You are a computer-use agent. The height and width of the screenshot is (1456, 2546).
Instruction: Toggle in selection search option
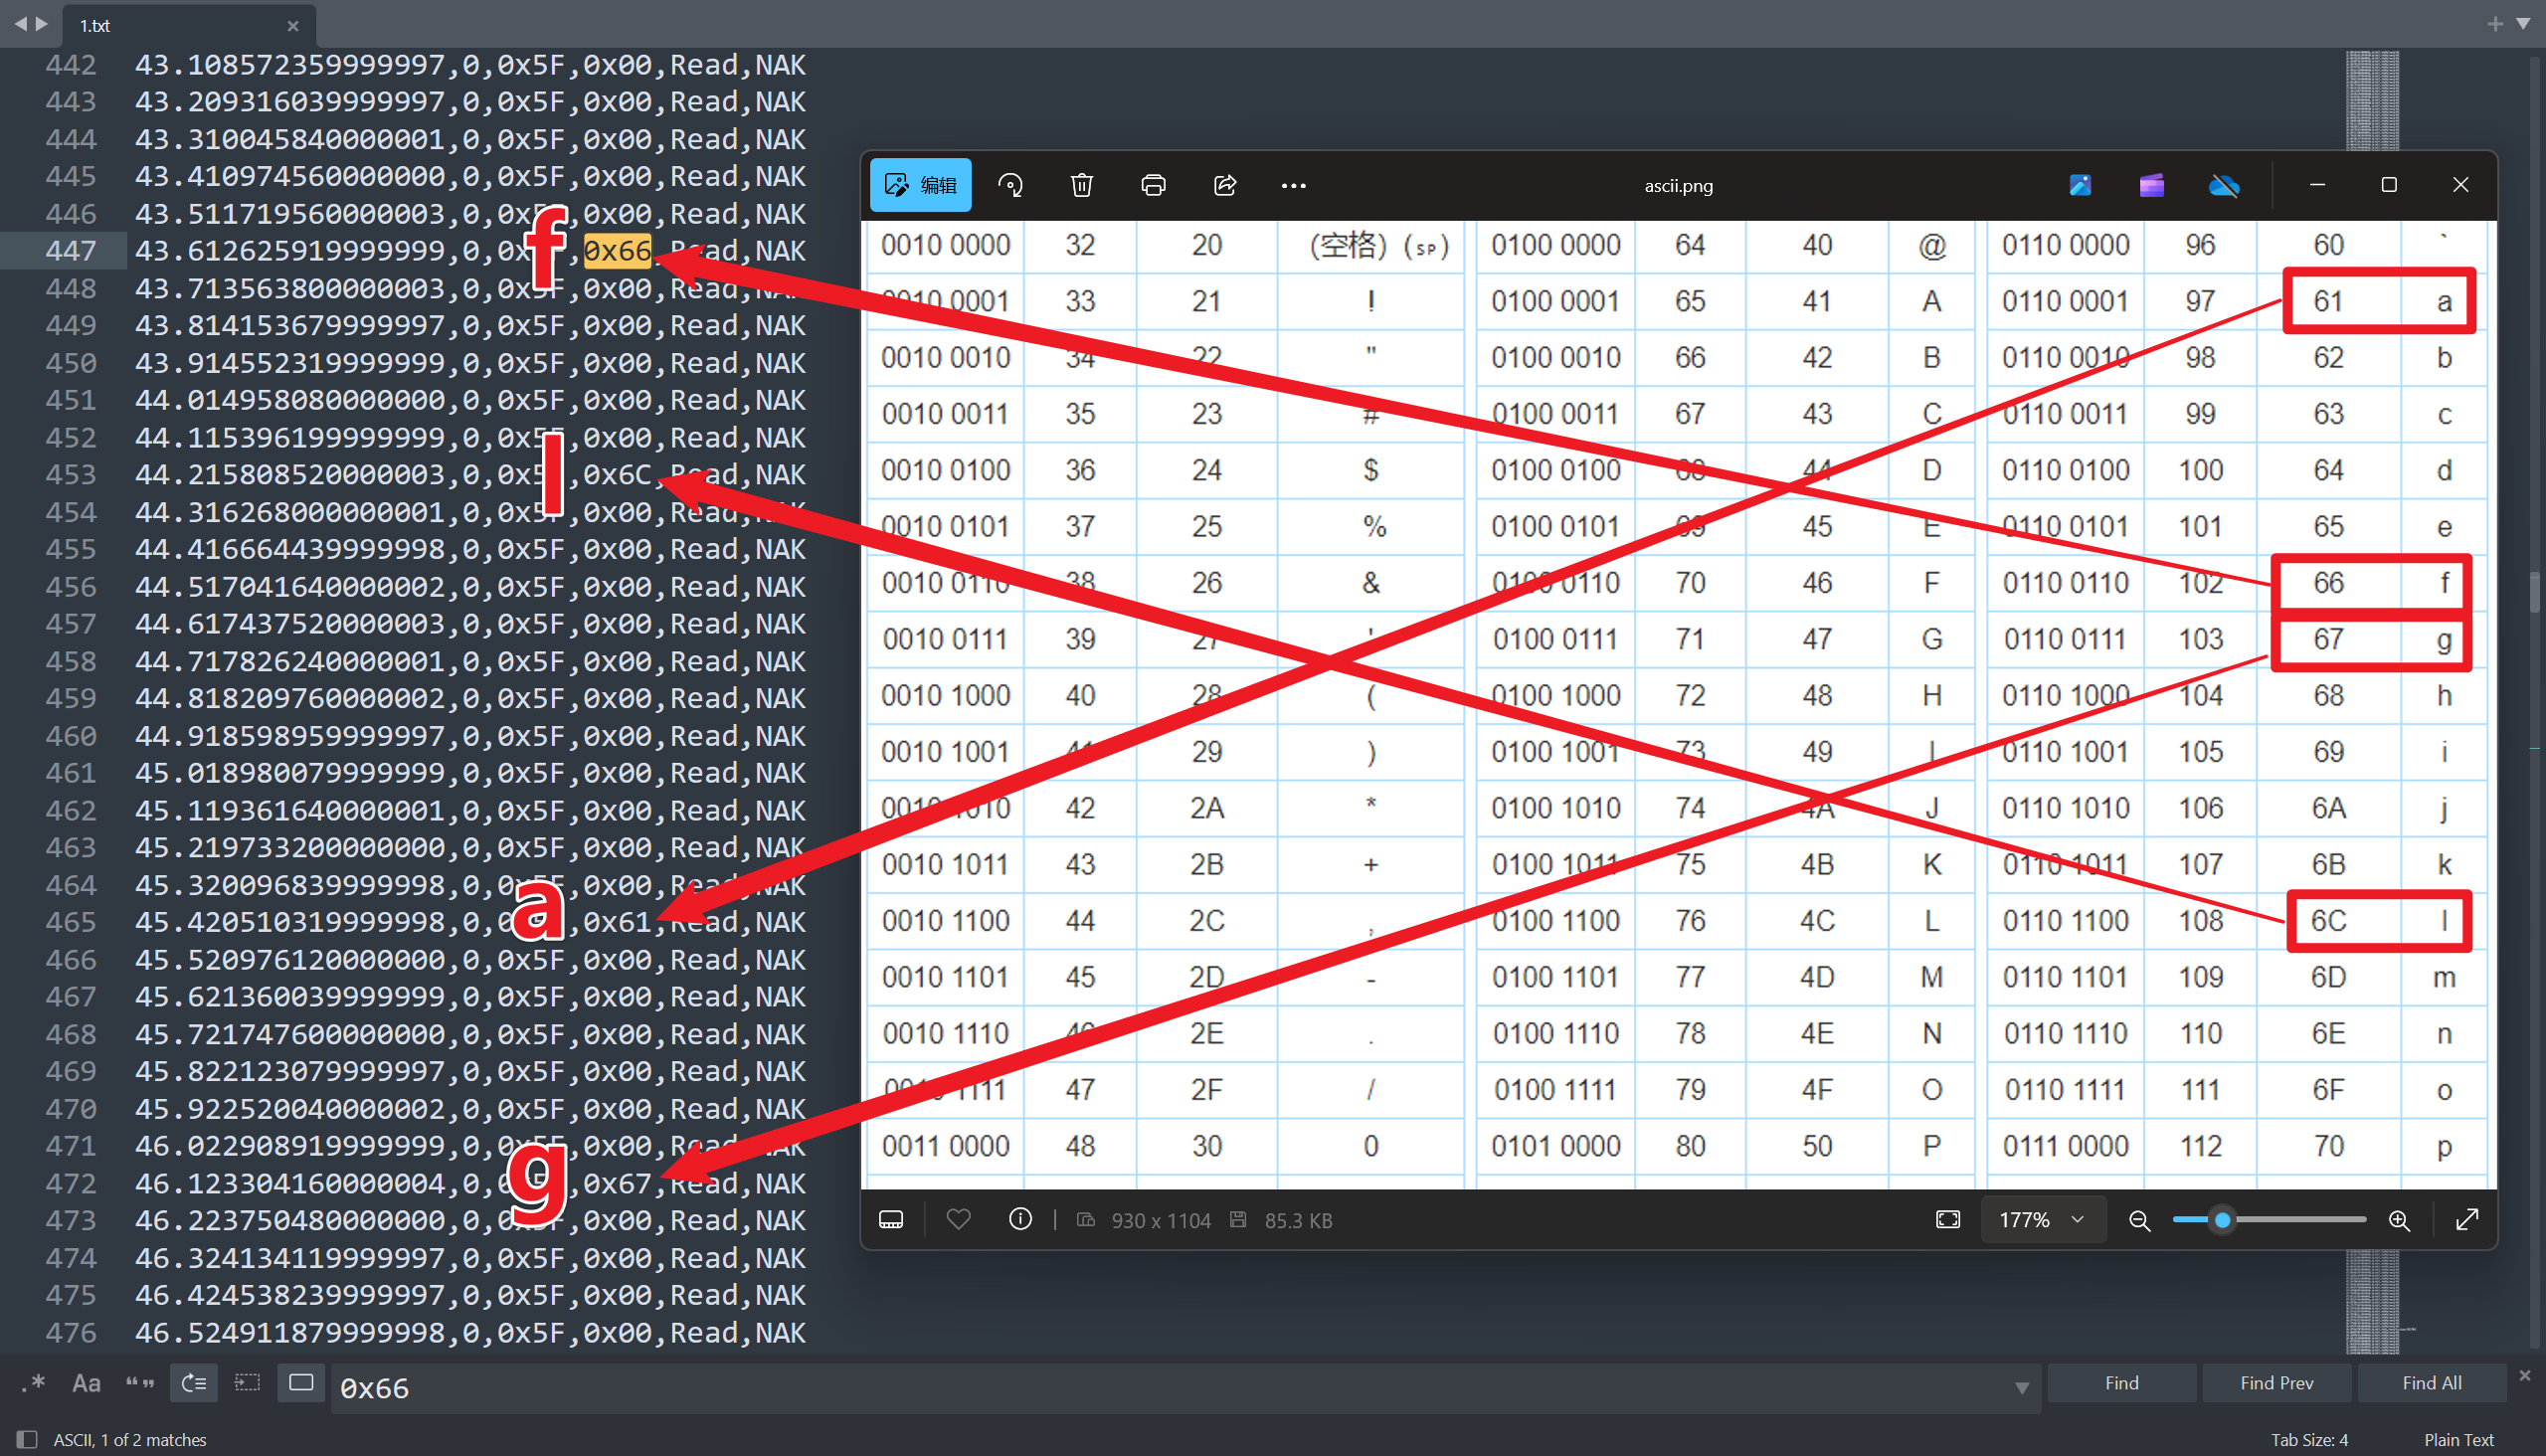247,1384
